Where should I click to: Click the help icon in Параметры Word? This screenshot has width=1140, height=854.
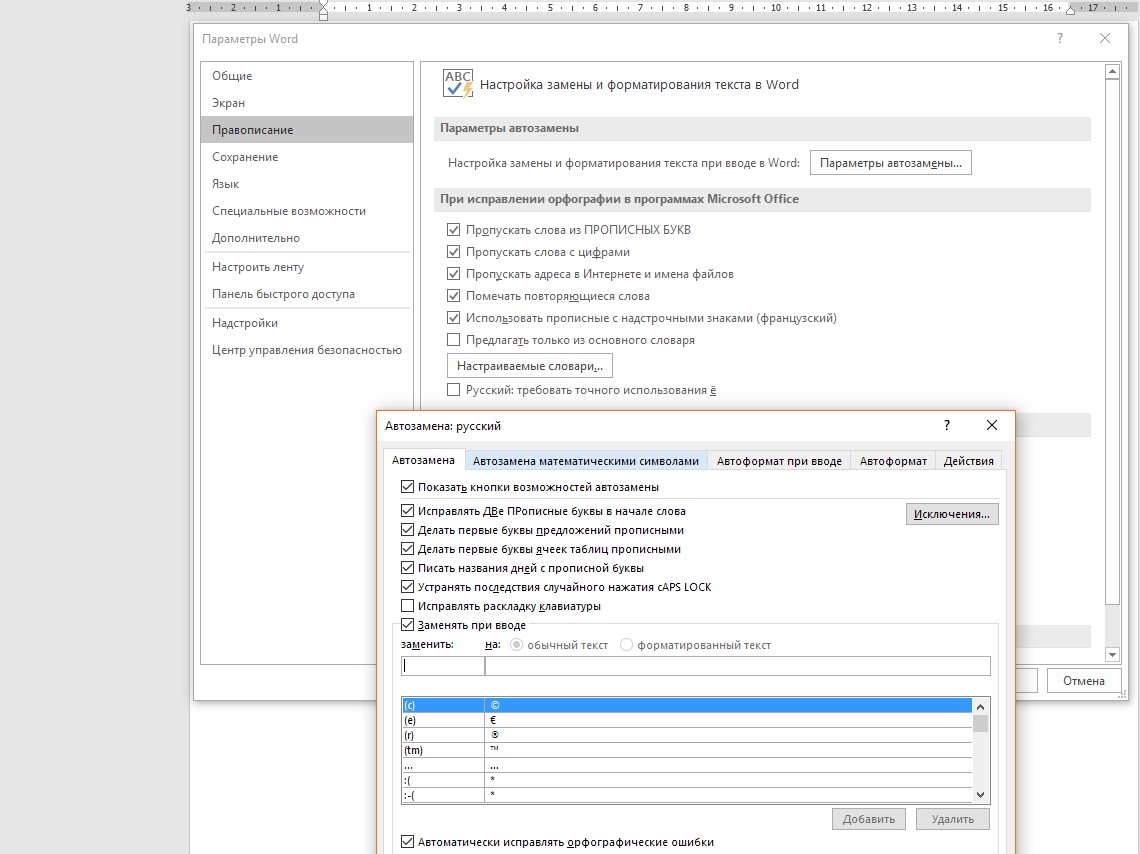click(x=1060, y=39)
